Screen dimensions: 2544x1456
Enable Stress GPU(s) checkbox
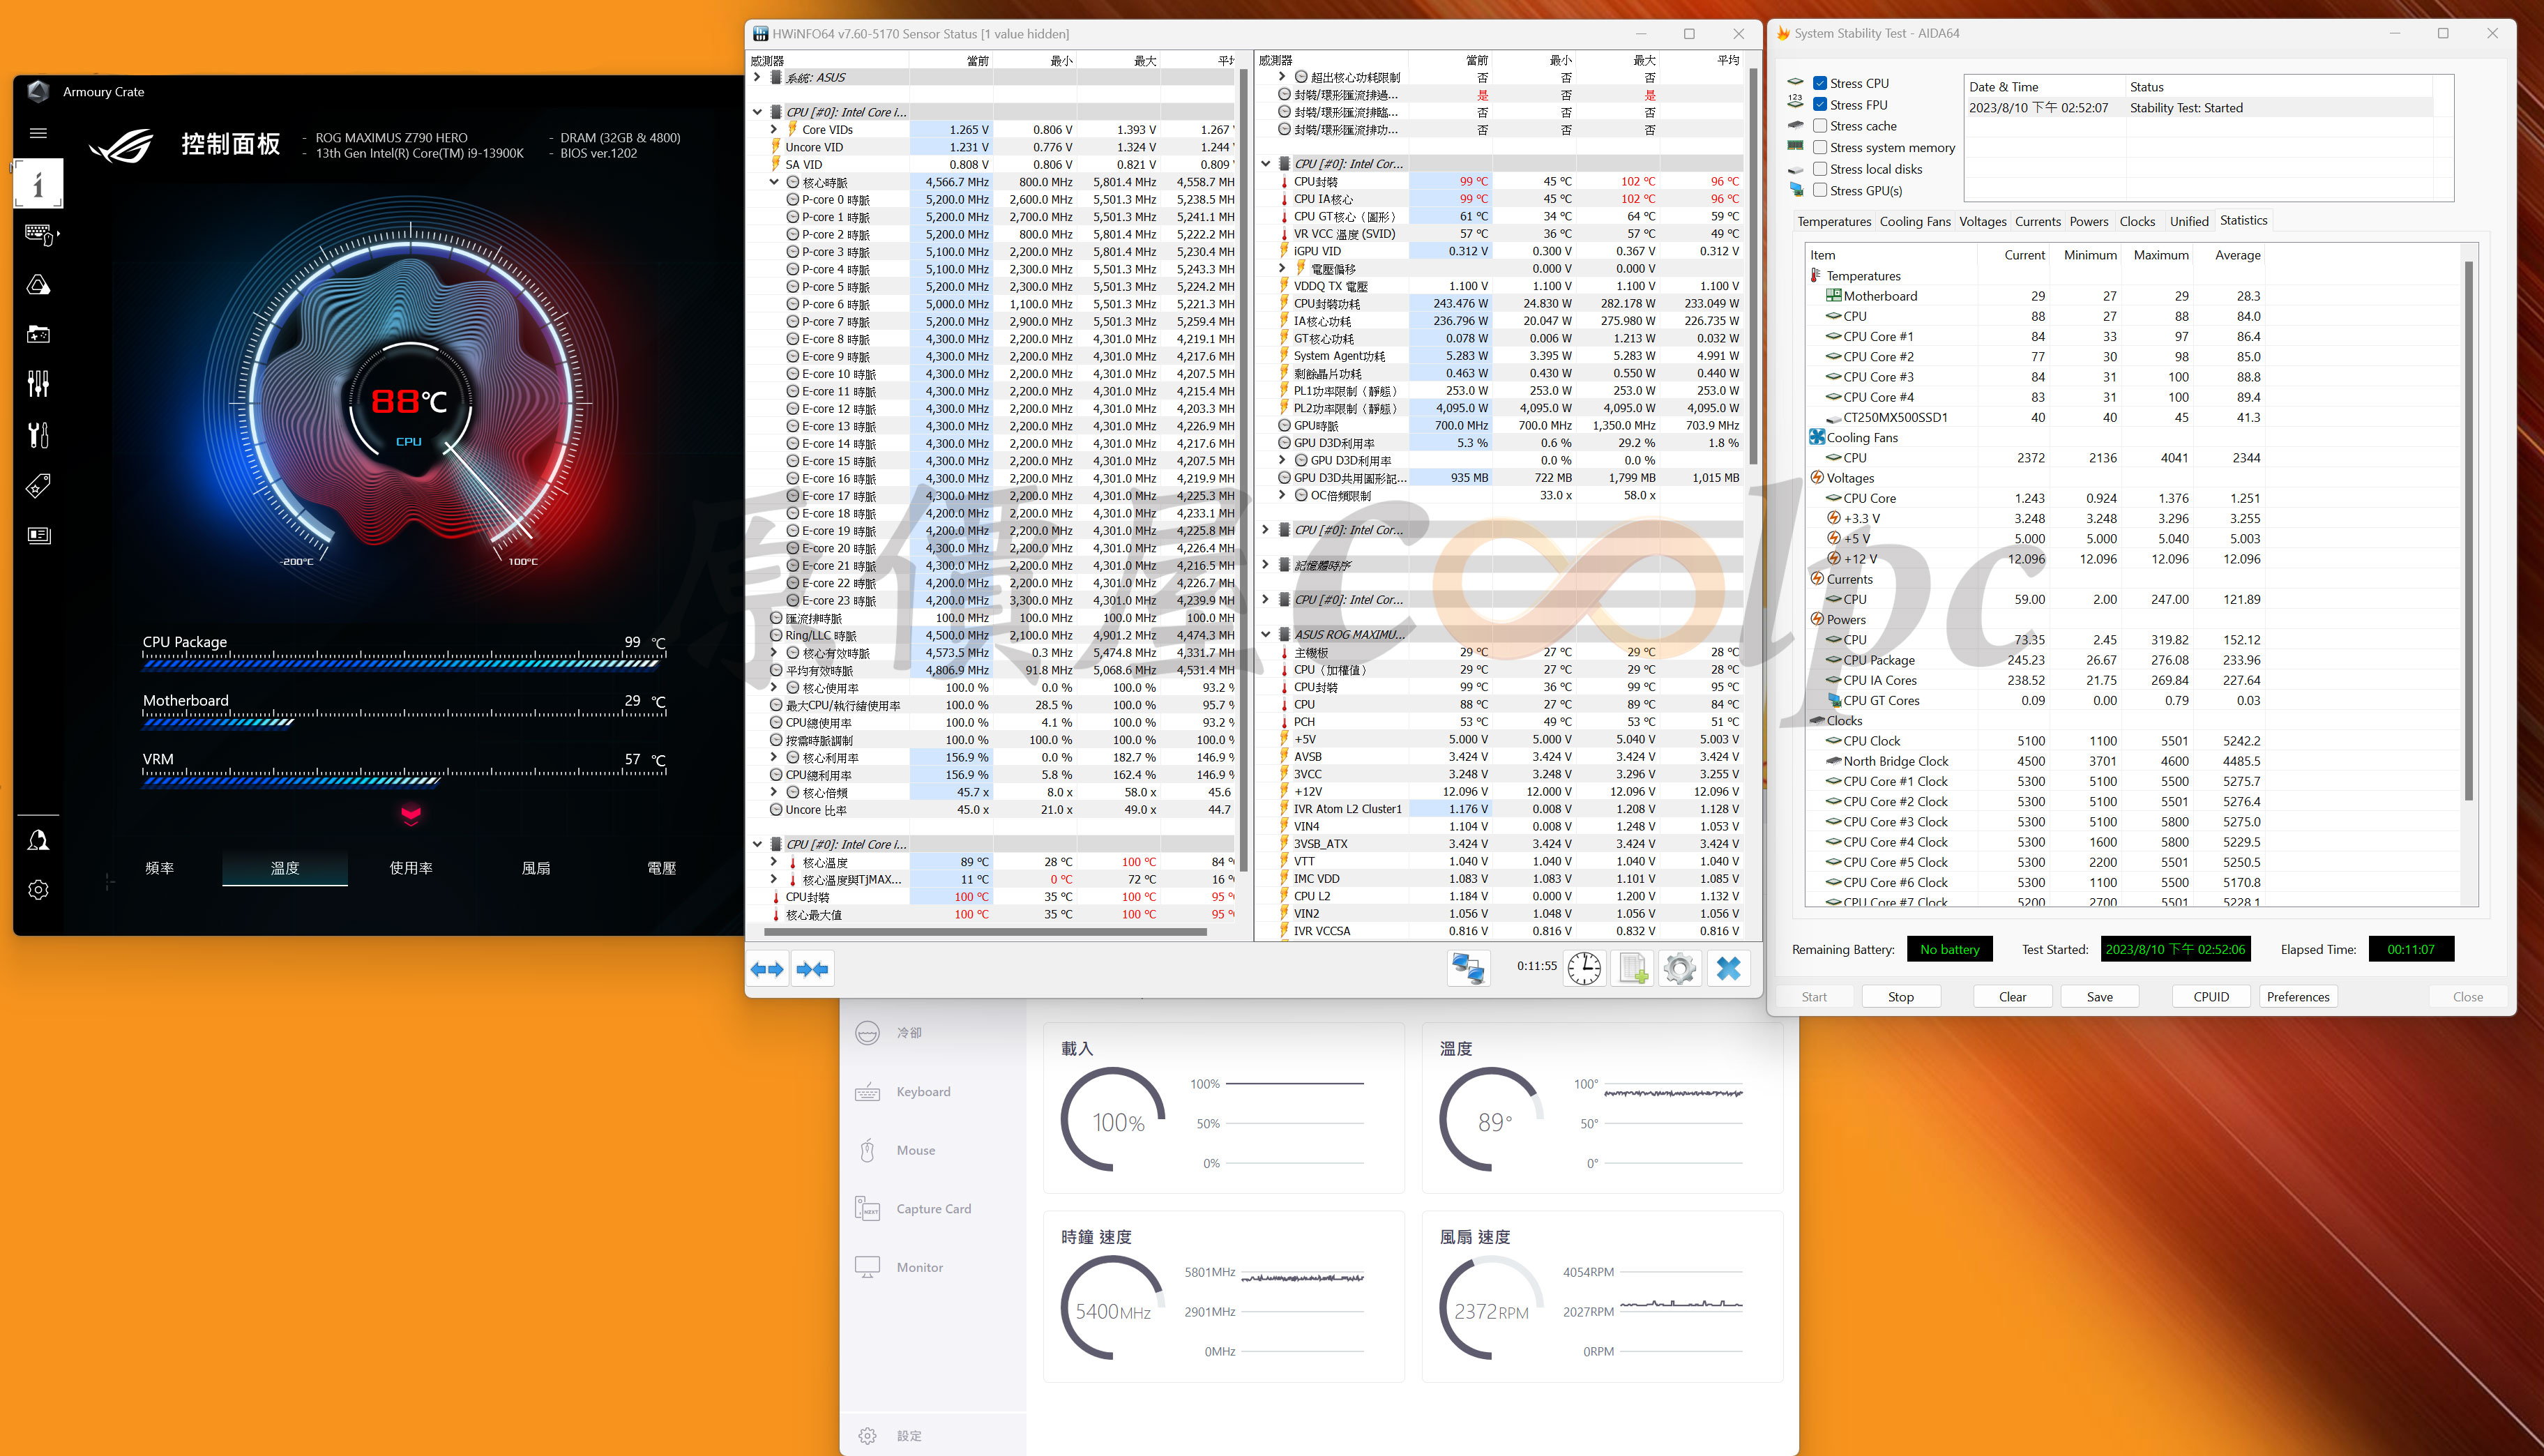[1820, 190]
